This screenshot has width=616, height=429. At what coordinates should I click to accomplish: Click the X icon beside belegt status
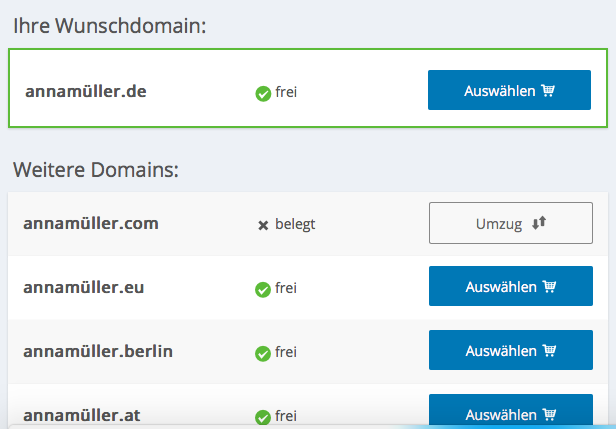263,226
